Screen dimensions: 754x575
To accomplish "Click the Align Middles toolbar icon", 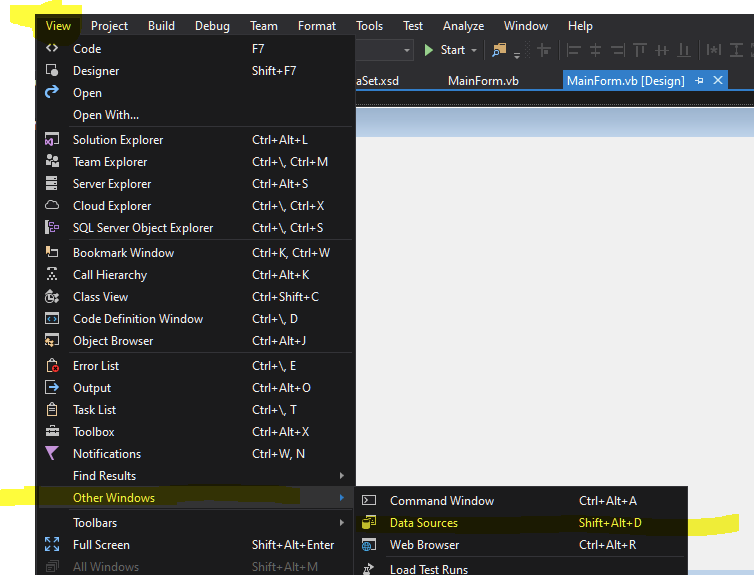I will pos(662,50).
